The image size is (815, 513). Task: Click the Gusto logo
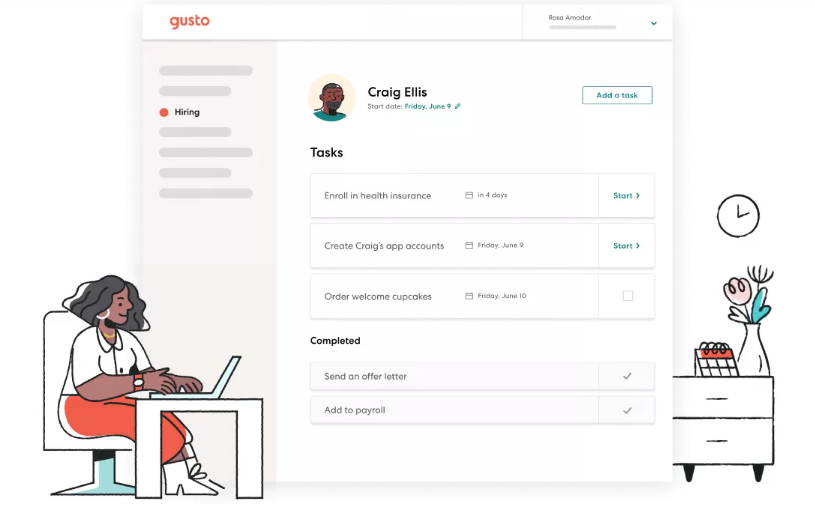click(190, 21)
